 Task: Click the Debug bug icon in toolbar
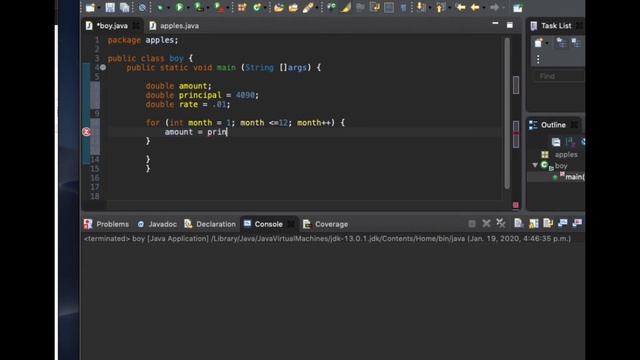(x=160, y=8)
